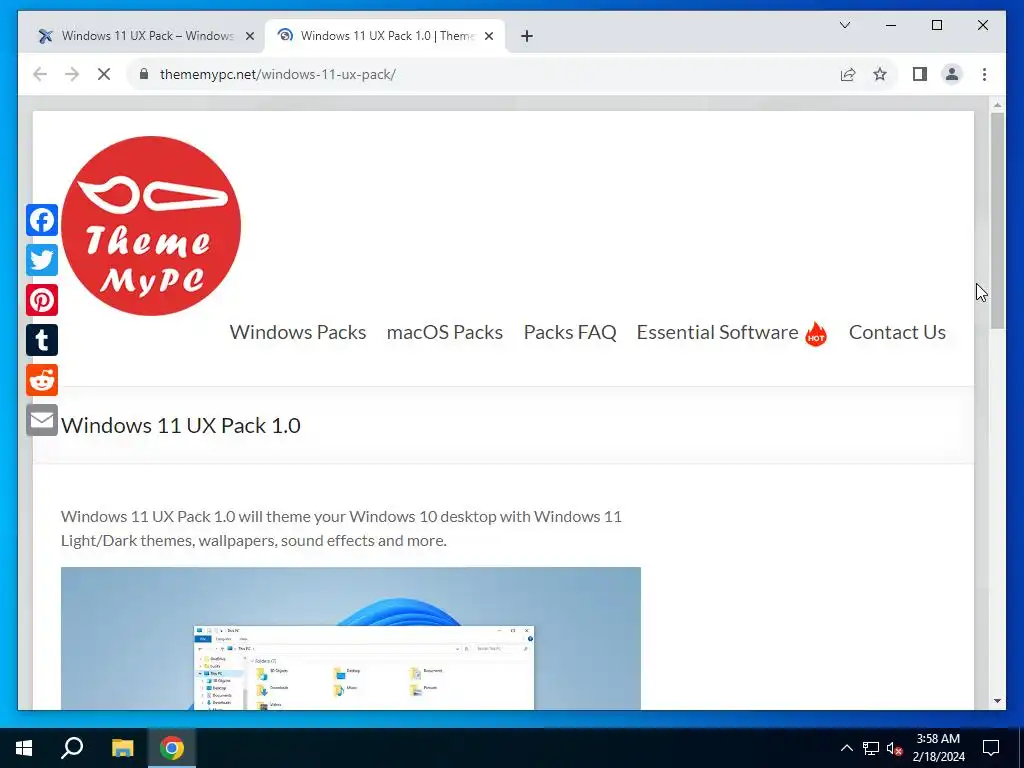The width and height of the screenshot is (1024, 768).
Task: Open the notification center icon
Action: click(x=991, y=748)
